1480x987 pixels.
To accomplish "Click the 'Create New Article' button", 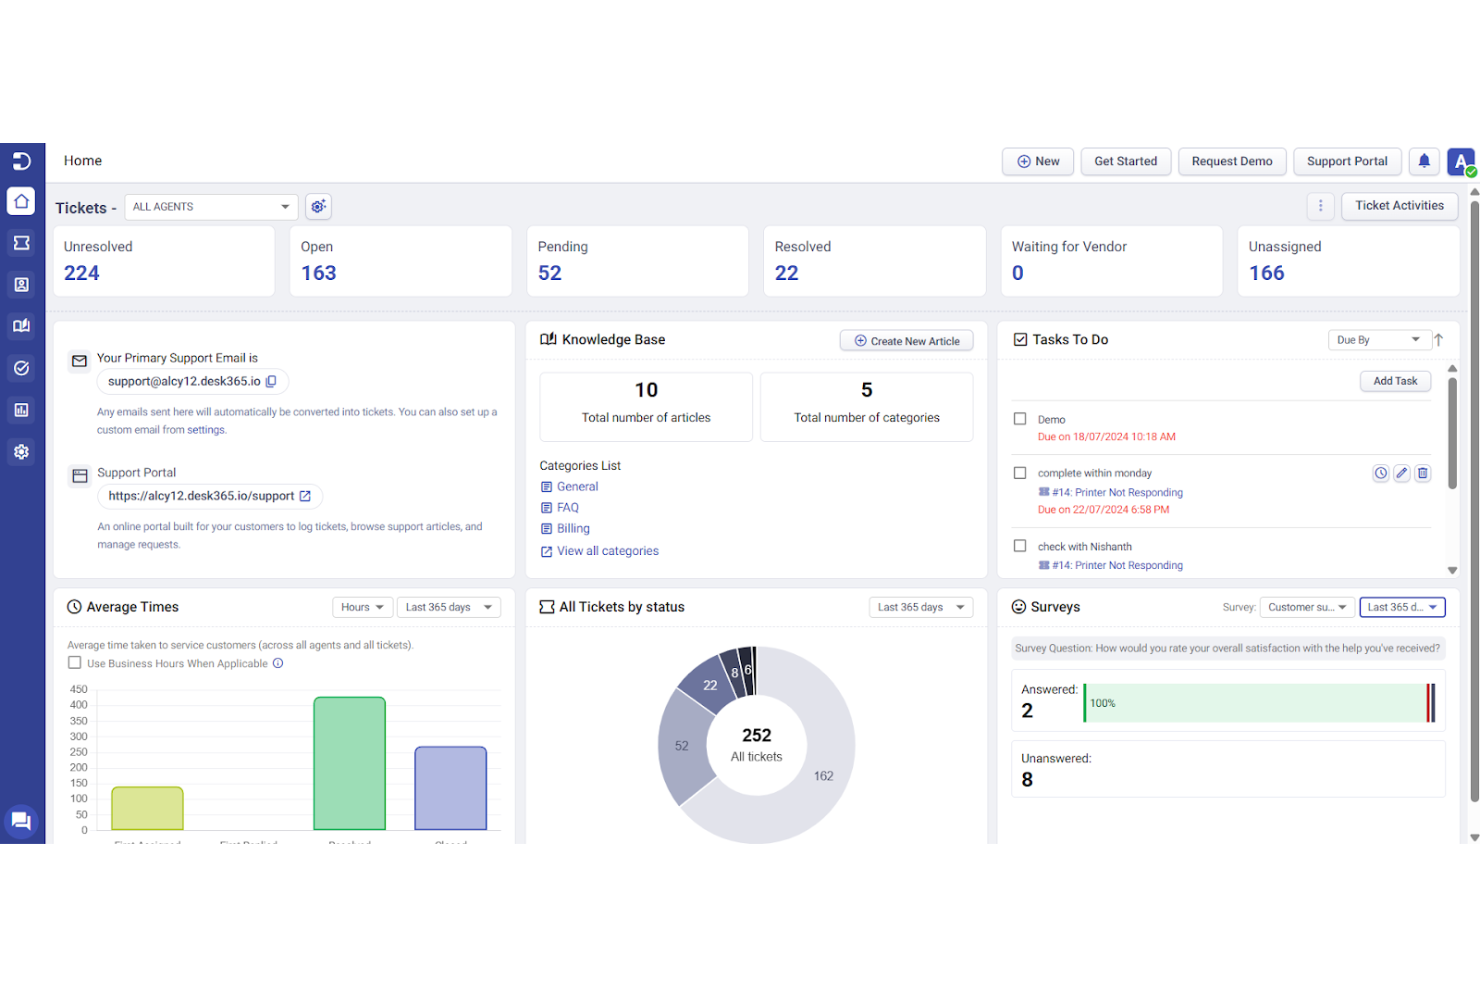I will 906,340.
